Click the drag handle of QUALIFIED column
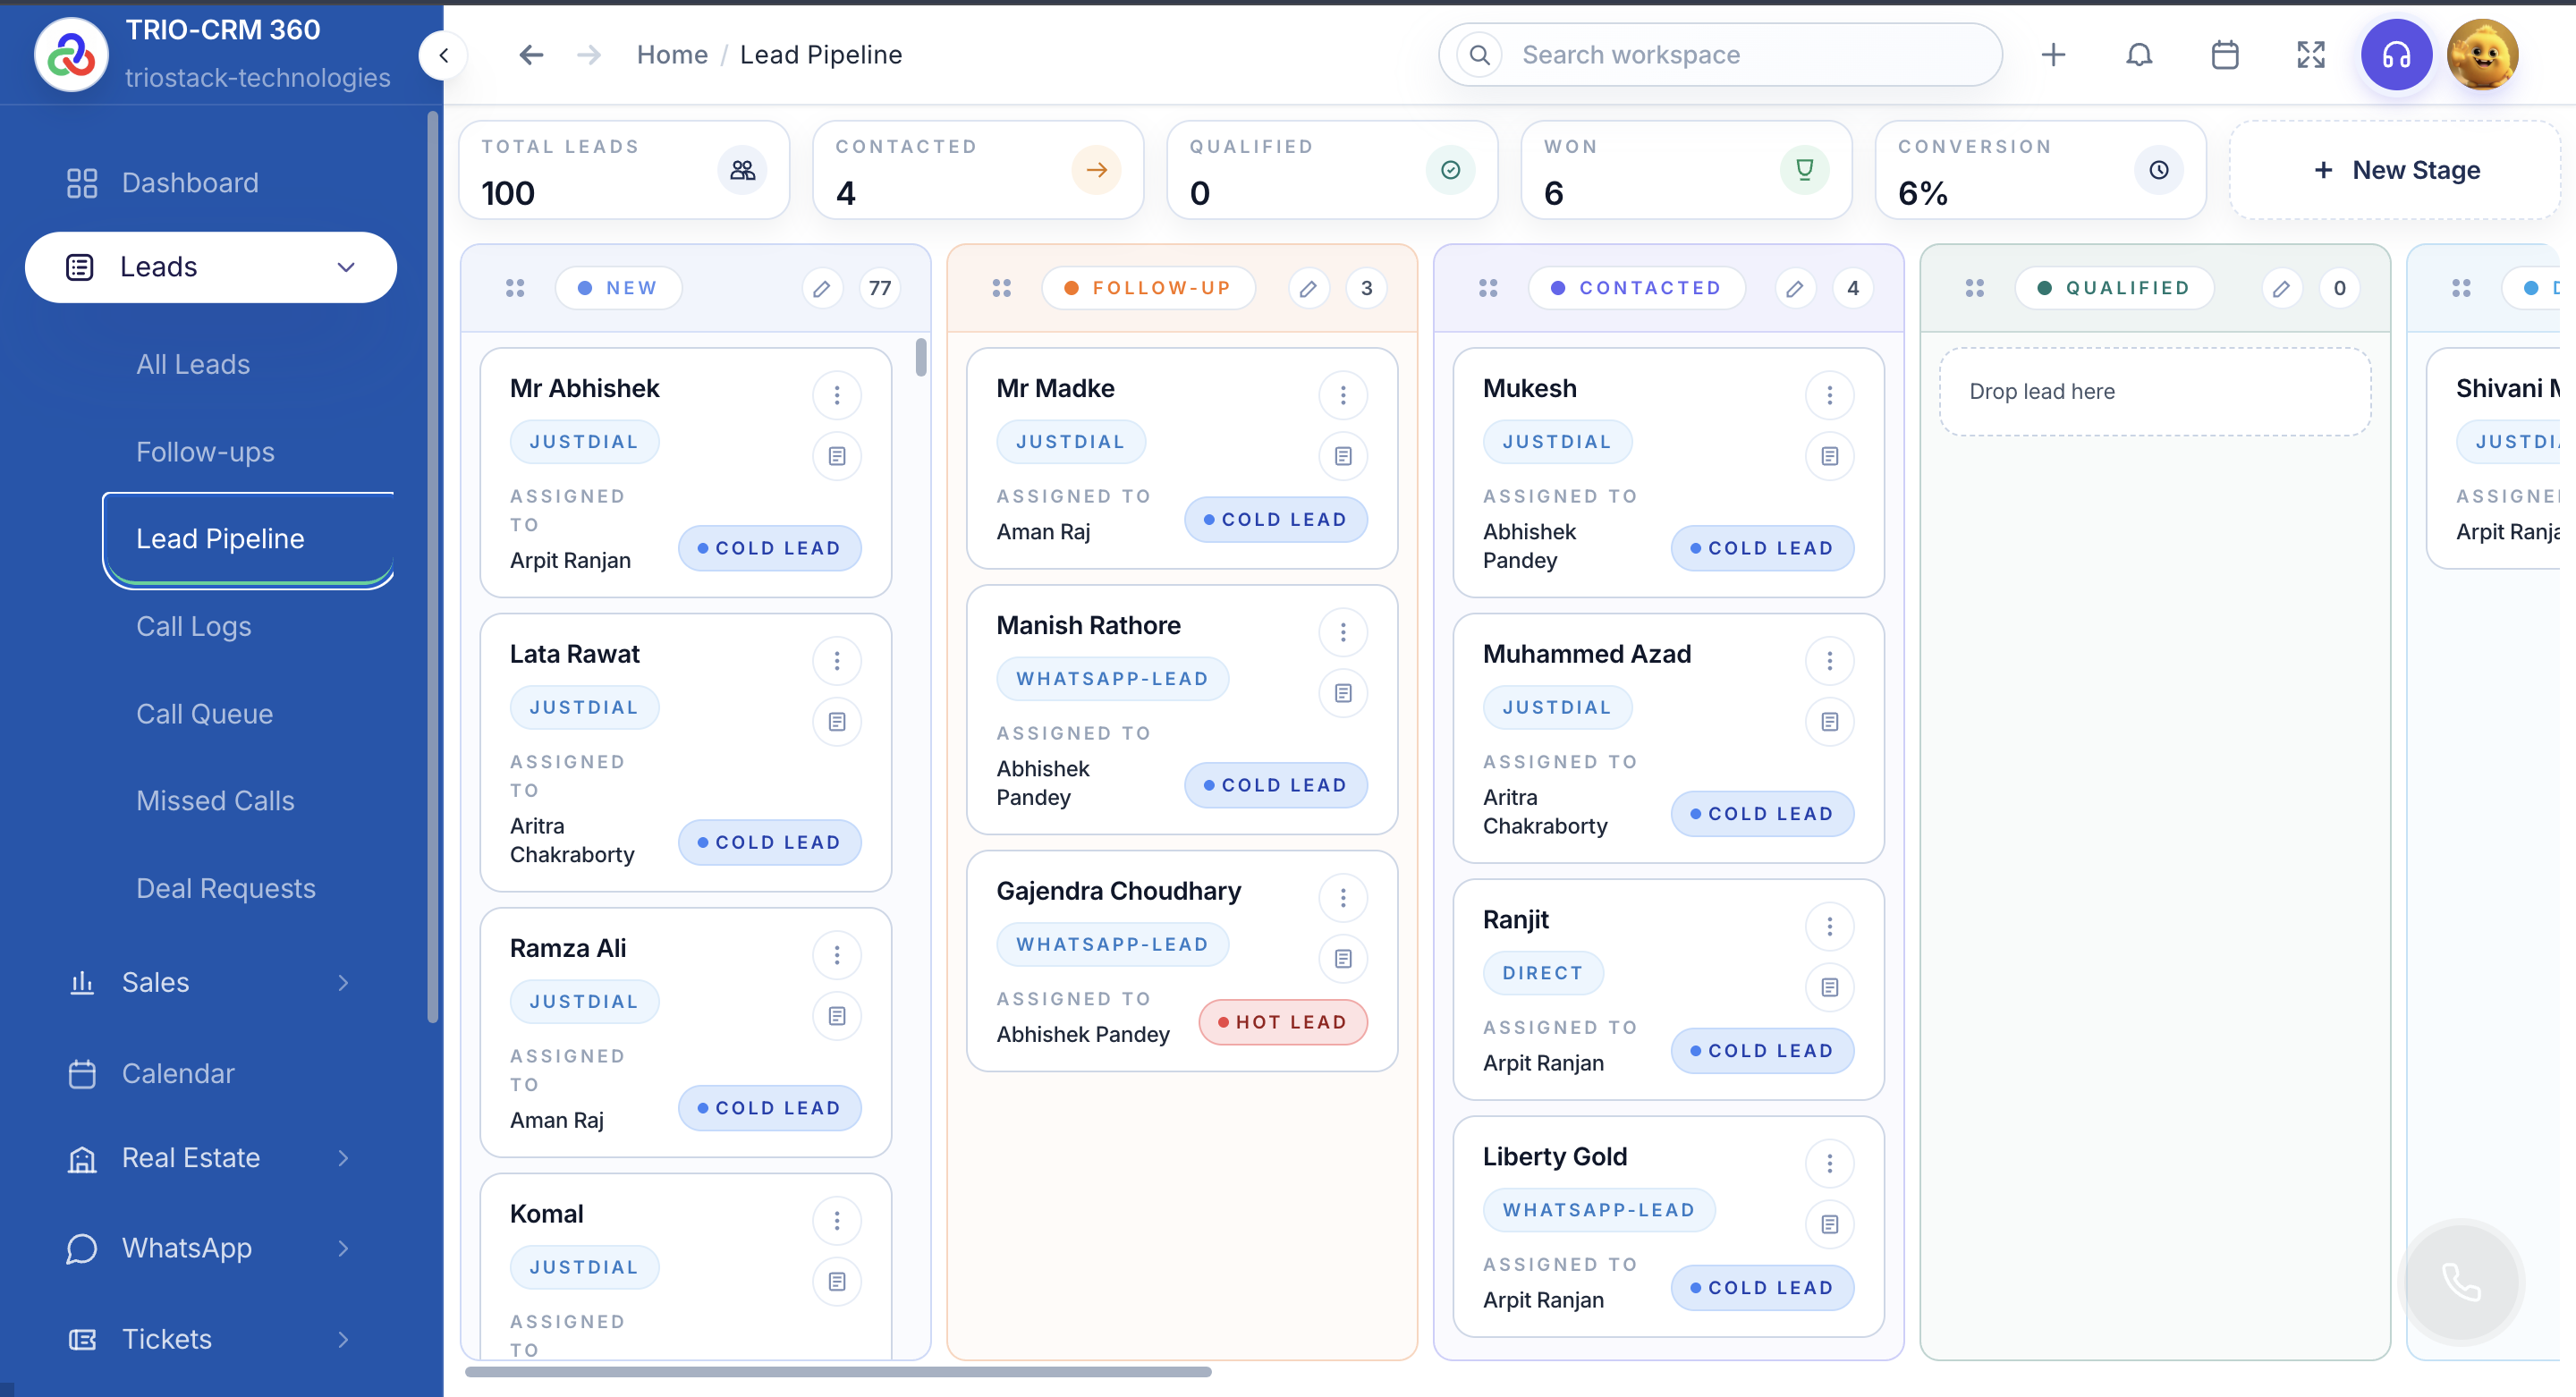Image resolution: width=2576 pixels, height=1397 pixels. pos(1975,288)
